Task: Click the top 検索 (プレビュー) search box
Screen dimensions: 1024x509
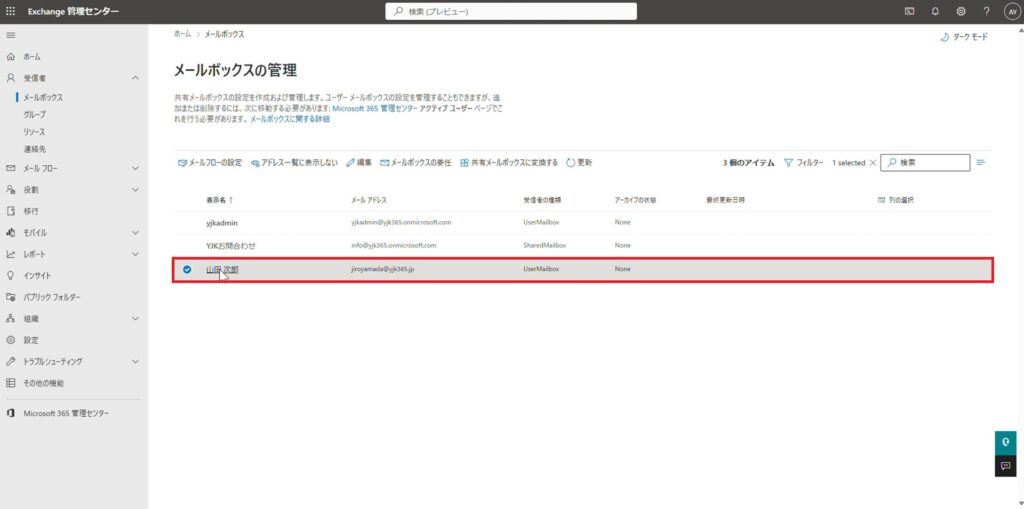Action: (x=511, y=12)
